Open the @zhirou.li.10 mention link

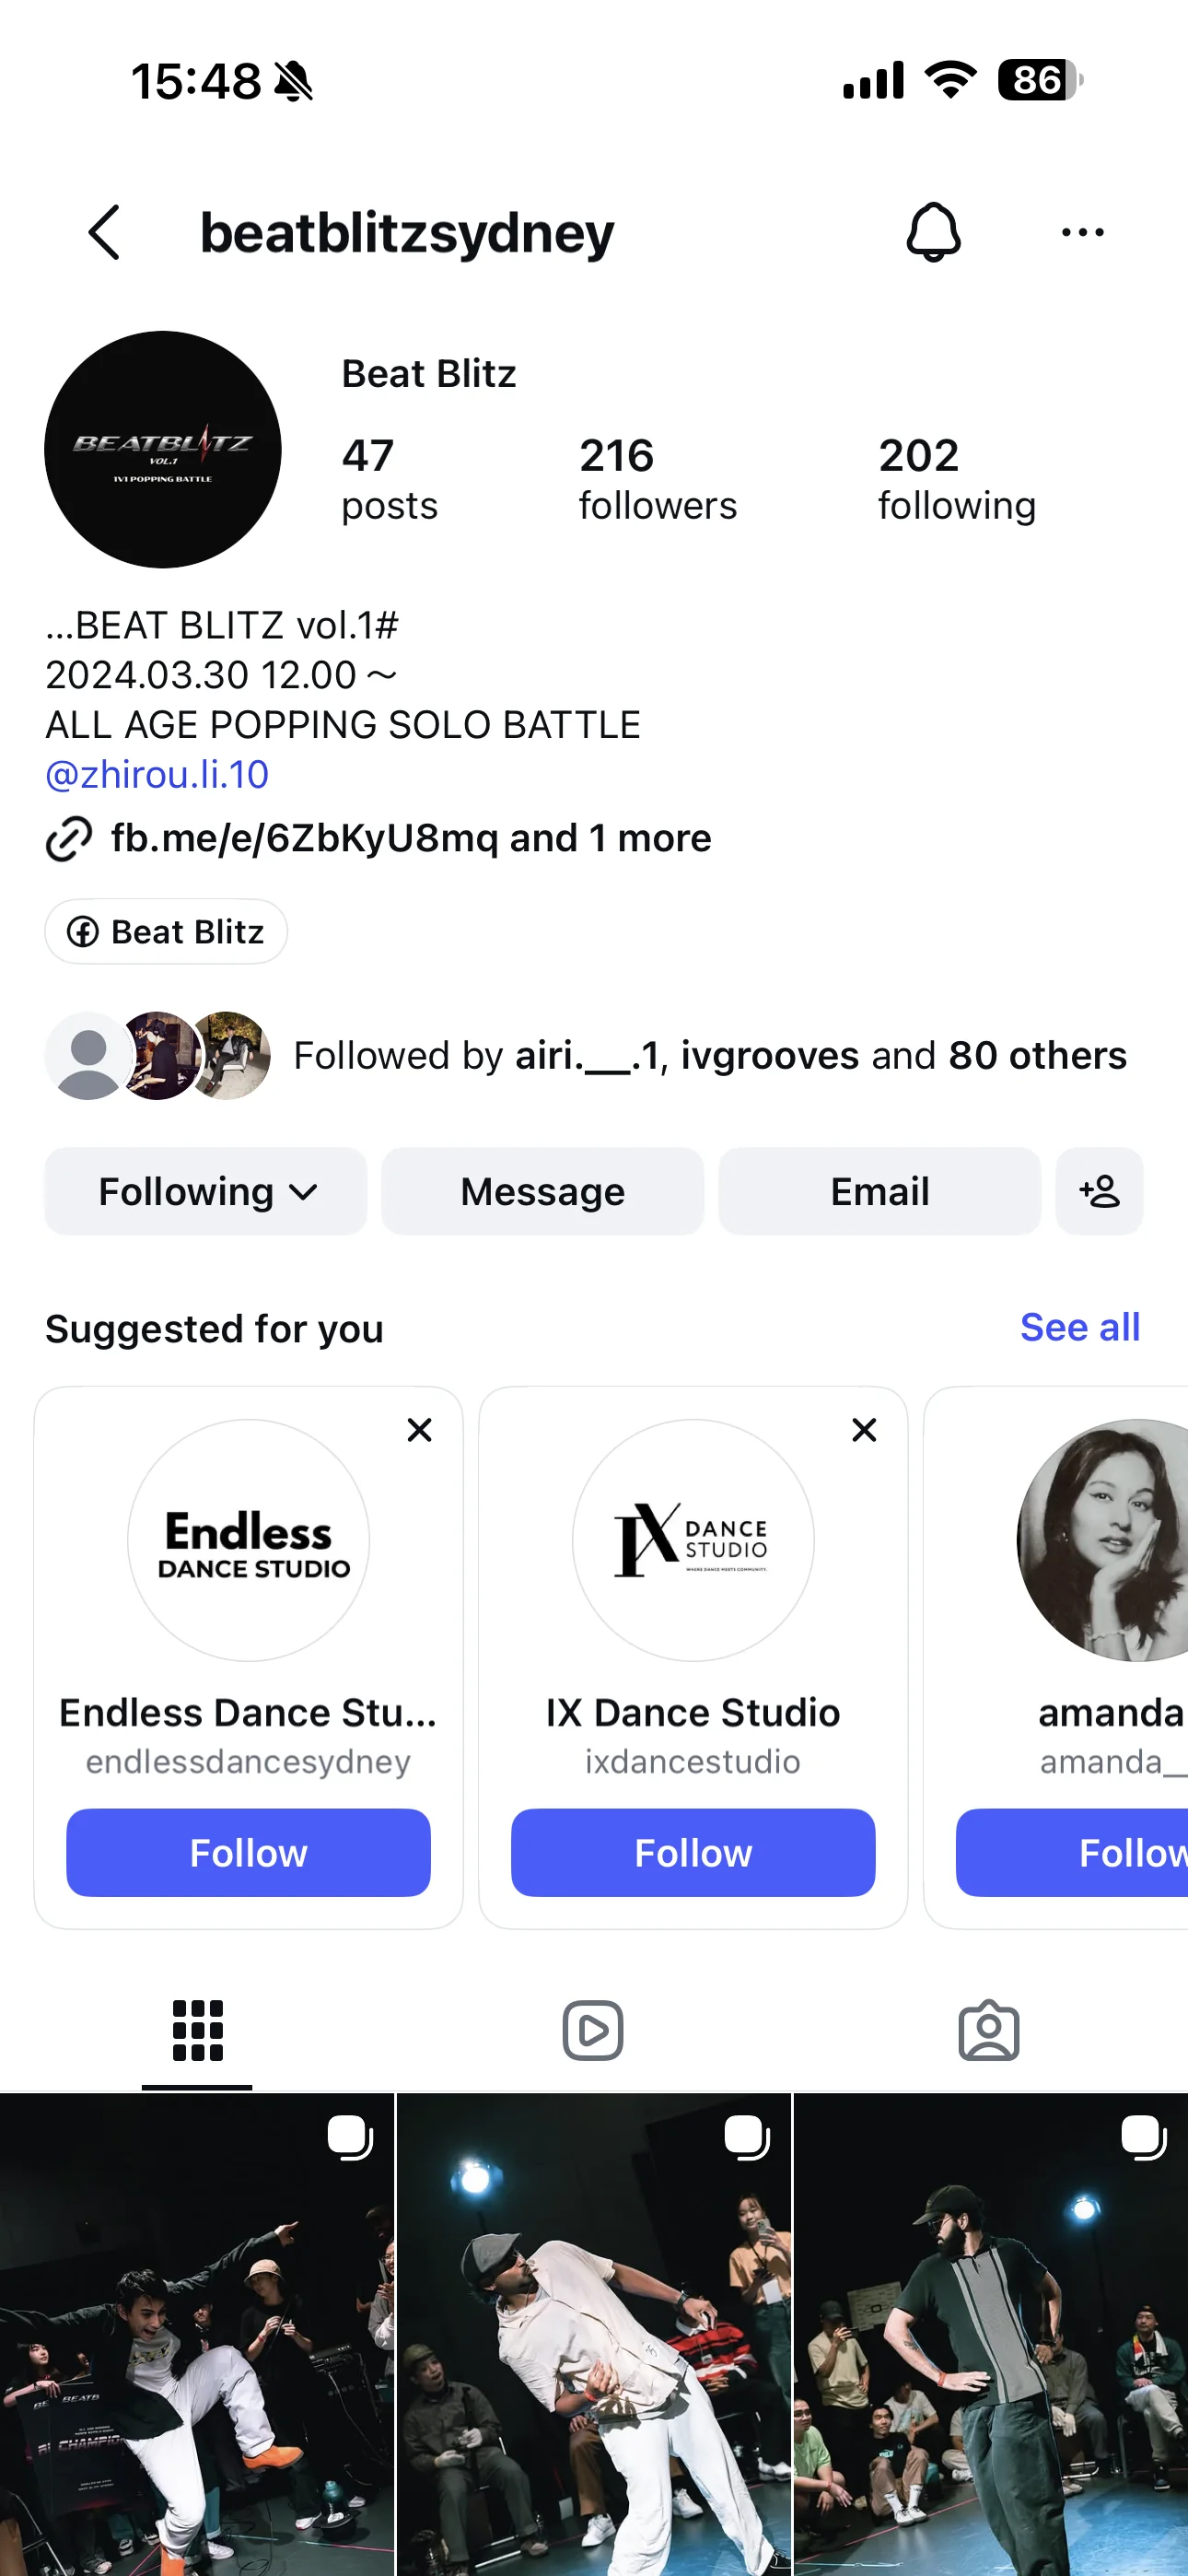click(157, 775)
